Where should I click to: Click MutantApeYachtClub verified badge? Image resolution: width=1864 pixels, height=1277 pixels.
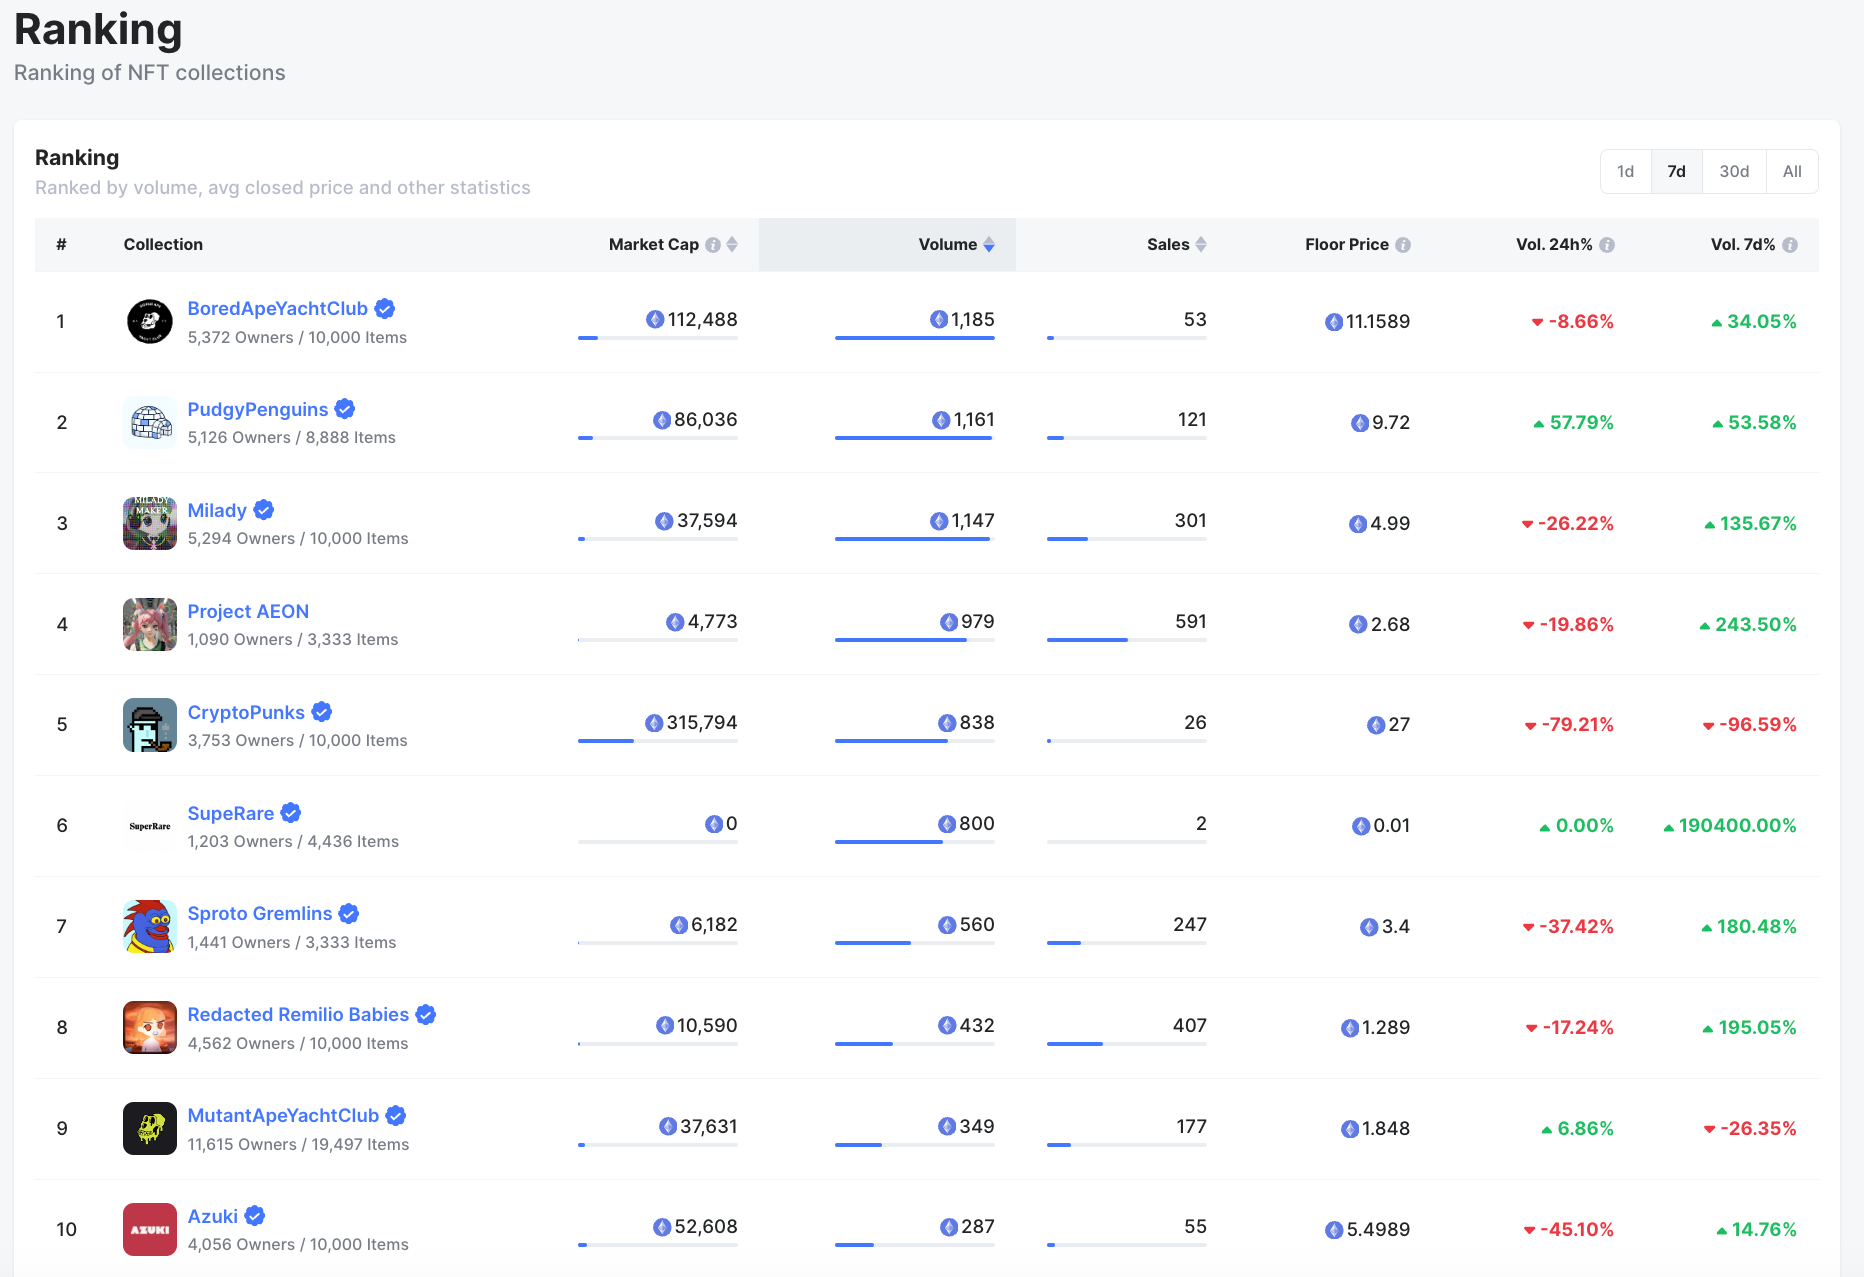tap(396, 1115)
